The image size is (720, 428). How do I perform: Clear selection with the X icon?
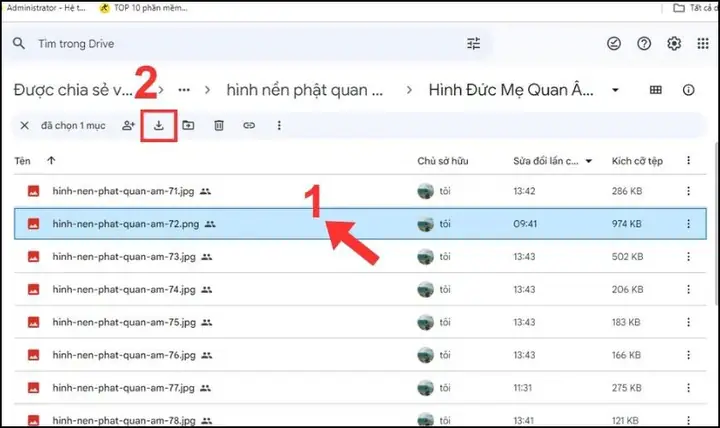click(25, 125)
